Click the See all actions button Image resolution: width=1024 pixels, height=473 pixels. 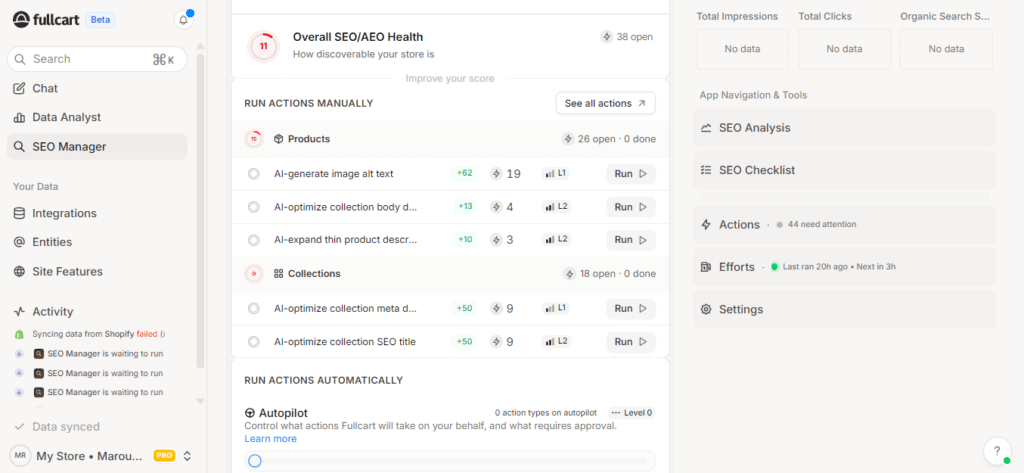point(605,103)
